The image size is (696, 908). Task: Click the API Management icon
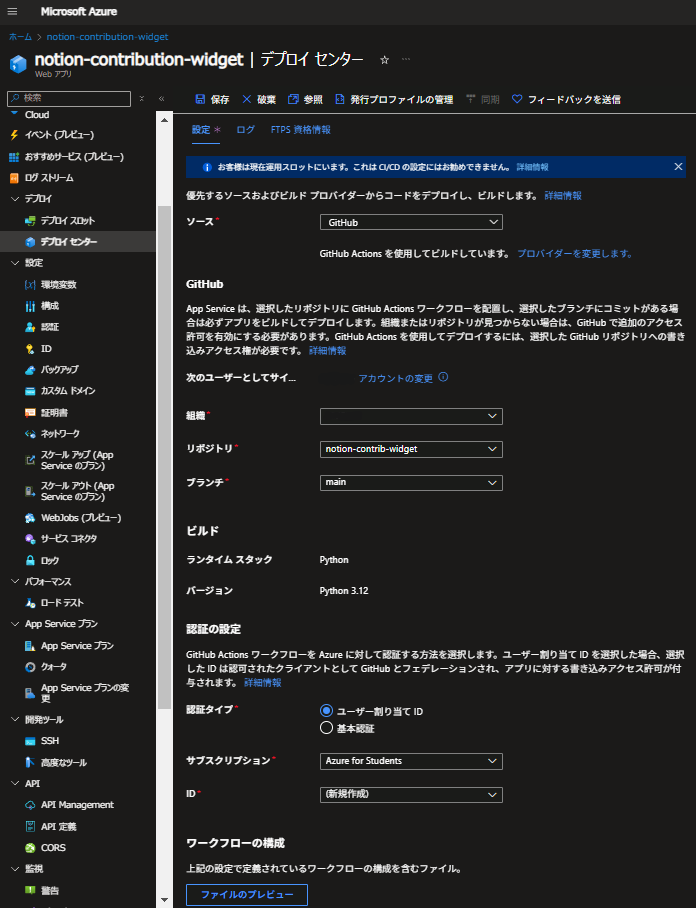tap(30, 805)
